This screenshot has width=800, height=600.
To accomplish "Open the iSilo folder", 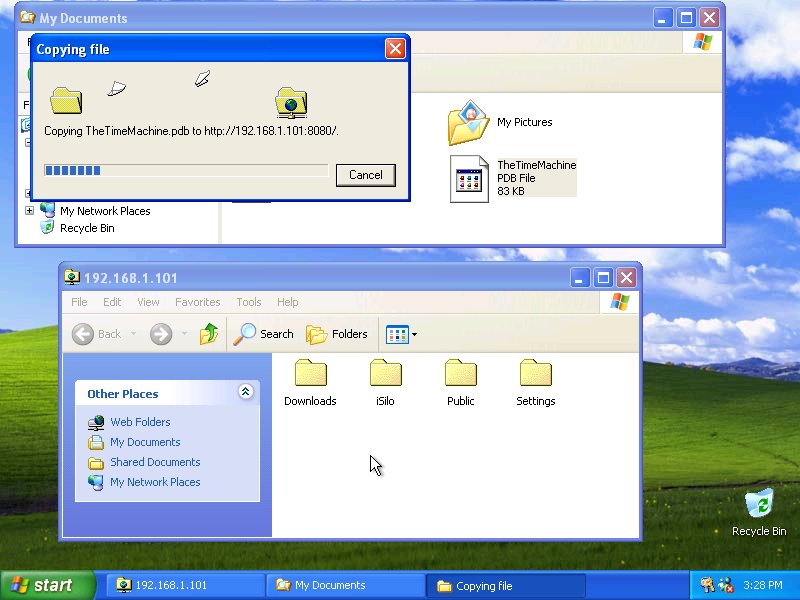I will click(x=385, y=374).
